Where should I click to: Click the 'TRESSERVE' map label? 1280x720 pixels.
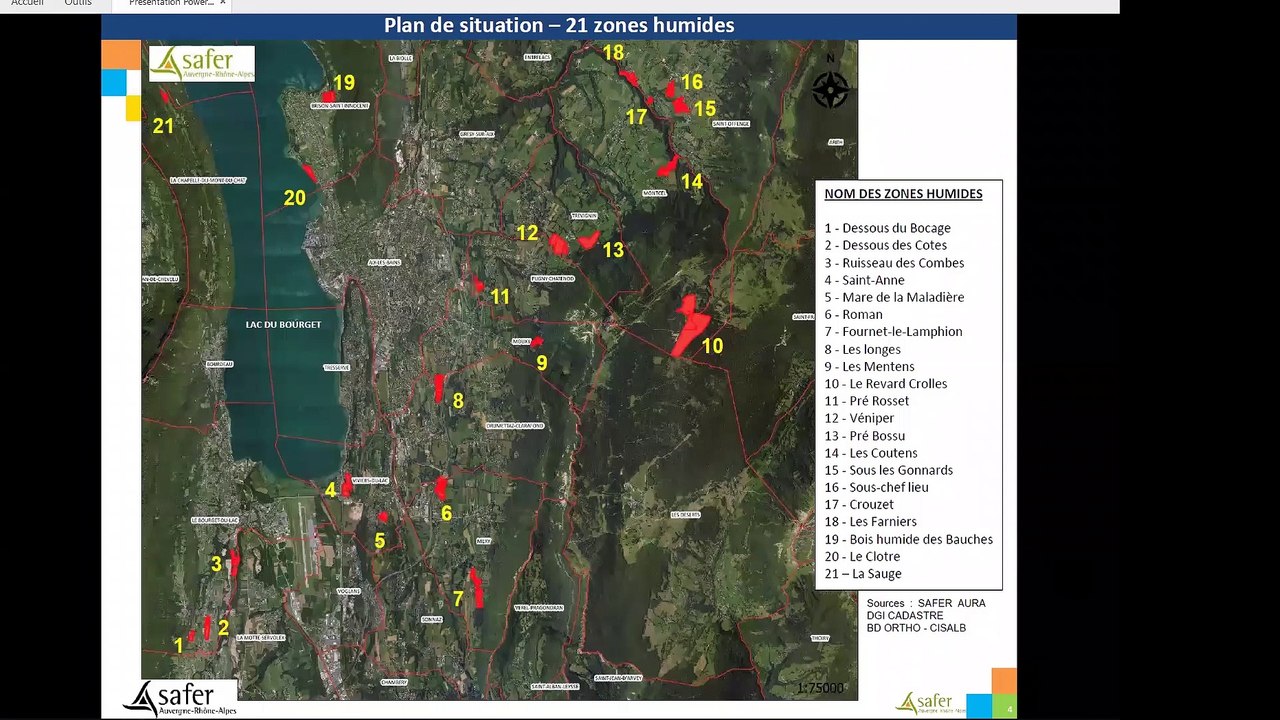pyautogui.click(x=336, y=367)
